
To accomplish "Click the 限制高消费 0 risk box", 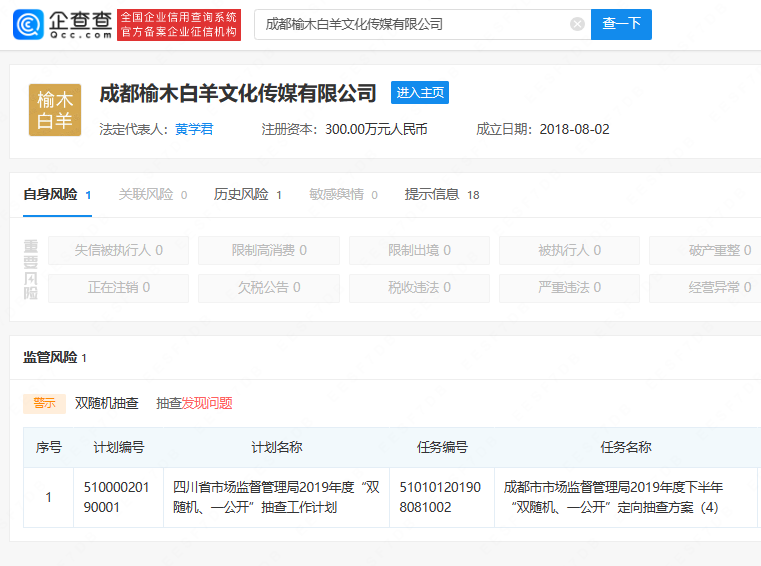I will 269,250.
